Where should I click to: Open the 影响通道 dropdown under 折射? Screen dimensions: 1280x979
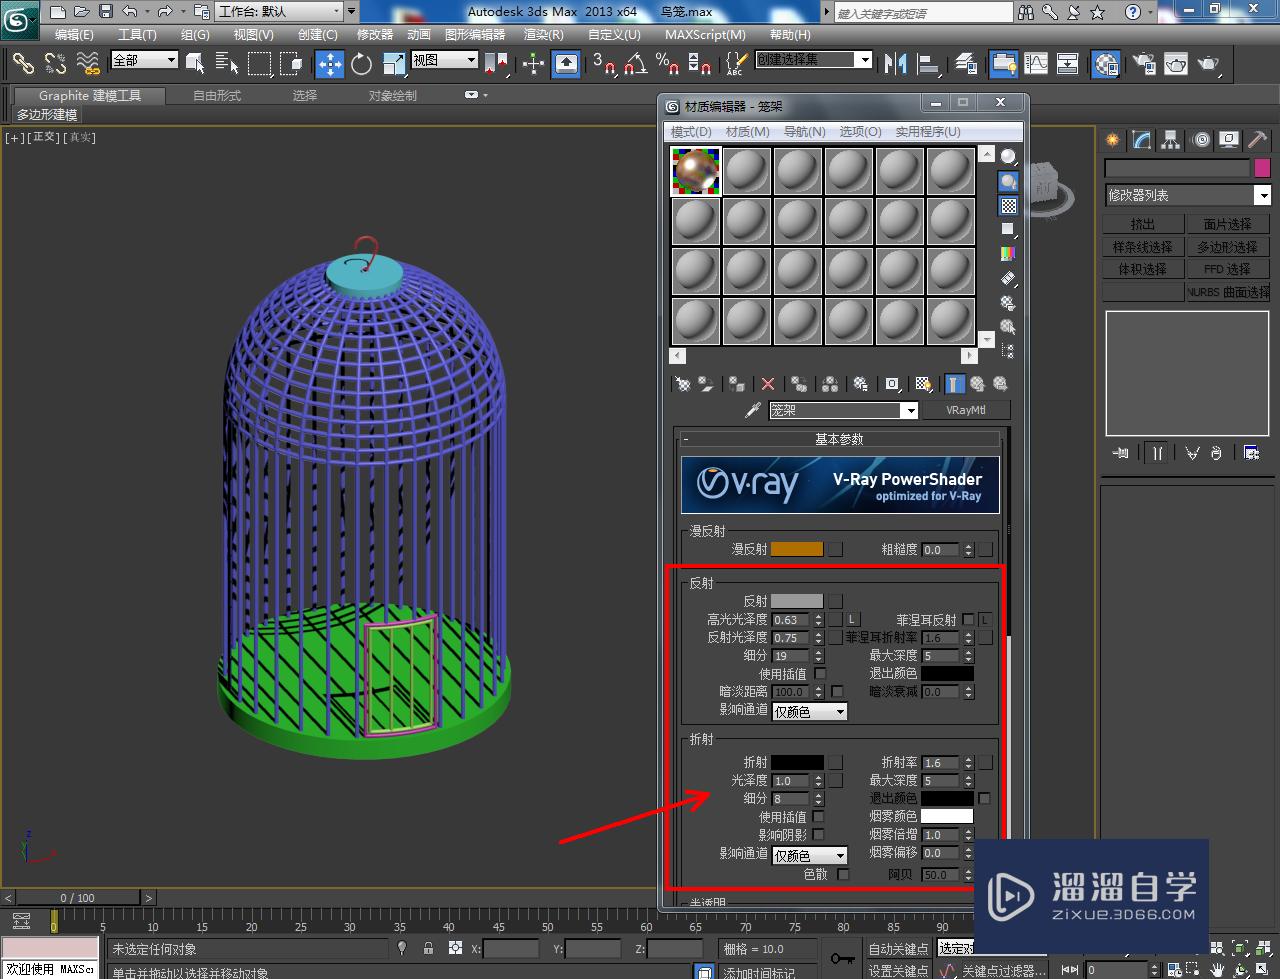(x=810, y=855)
